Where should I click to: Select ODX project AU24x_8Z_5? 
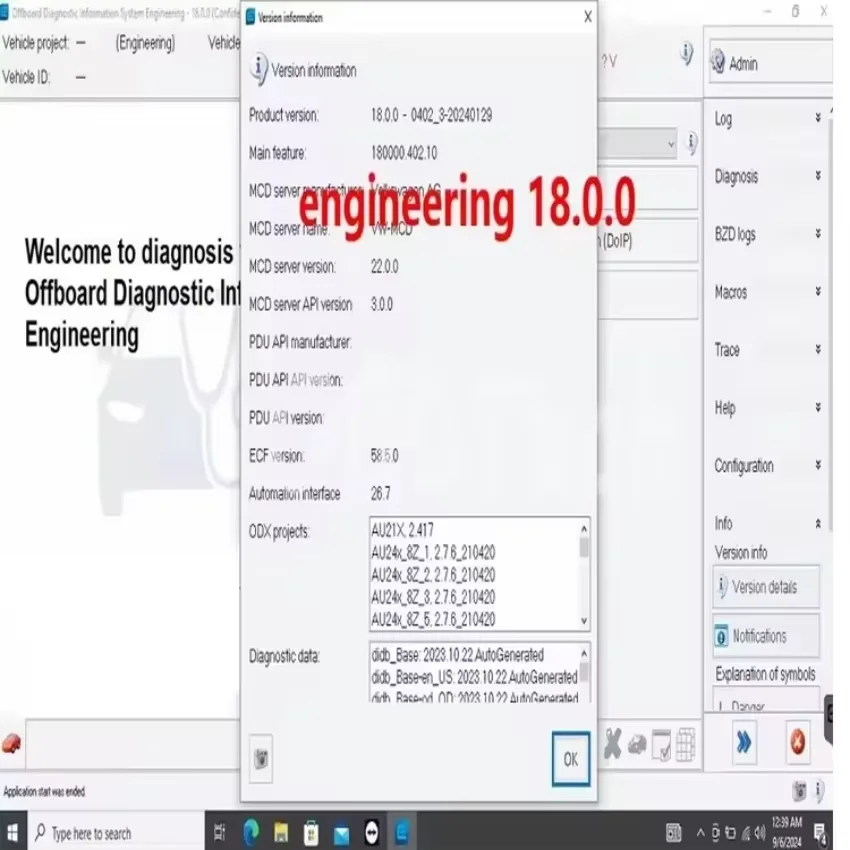tap(433, 619)
